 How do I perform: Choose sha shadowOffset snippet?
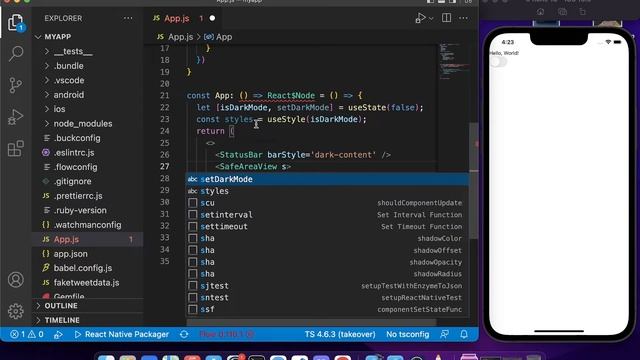point(327,250)
